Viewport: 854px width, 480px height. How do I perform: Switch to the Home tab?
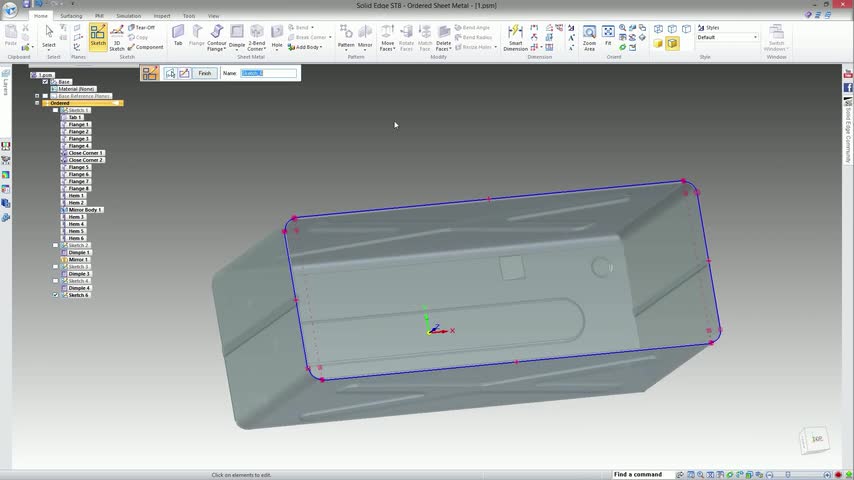point(41,16)
